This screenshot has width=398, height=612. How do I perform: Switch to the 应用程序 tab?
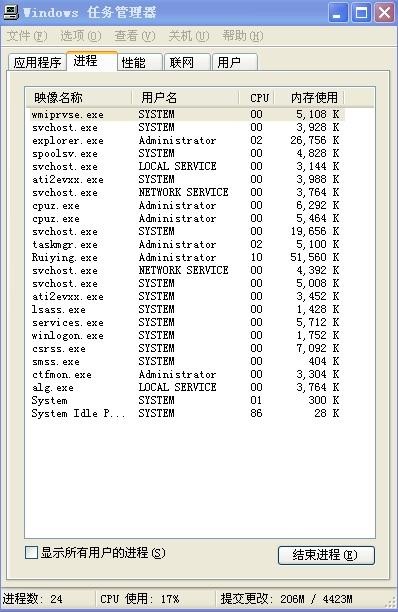pos(37,62)
